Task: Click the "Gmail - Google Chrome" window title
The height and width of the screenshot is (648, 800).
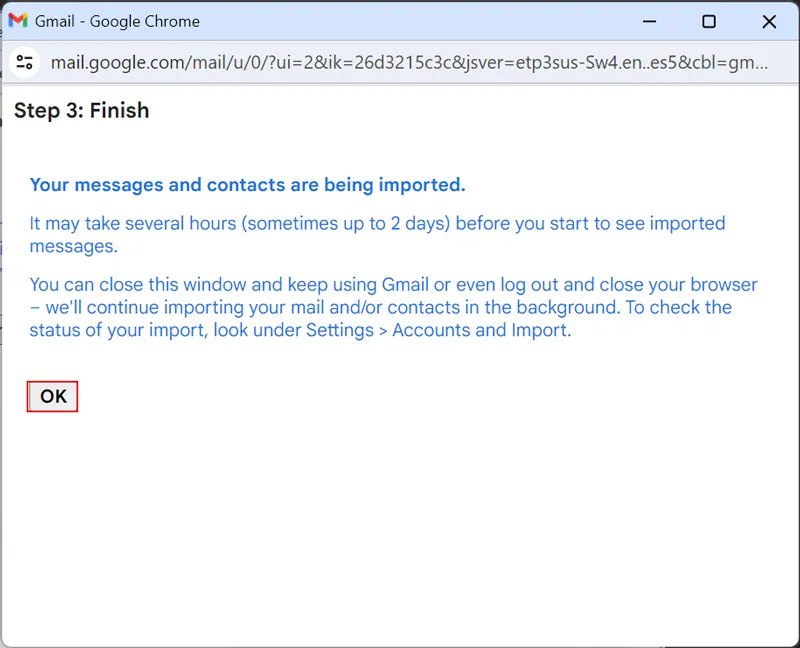Action: click(x=117, y=21)
